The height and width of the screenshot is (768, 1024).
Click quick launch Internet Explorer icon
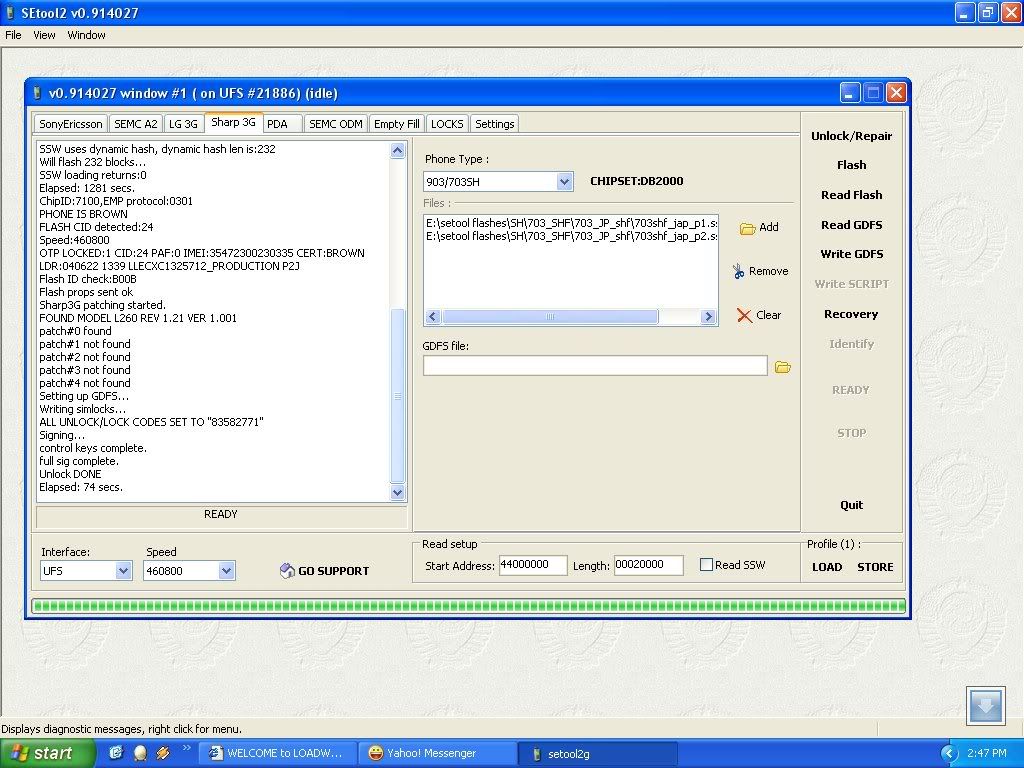[116, 753]
